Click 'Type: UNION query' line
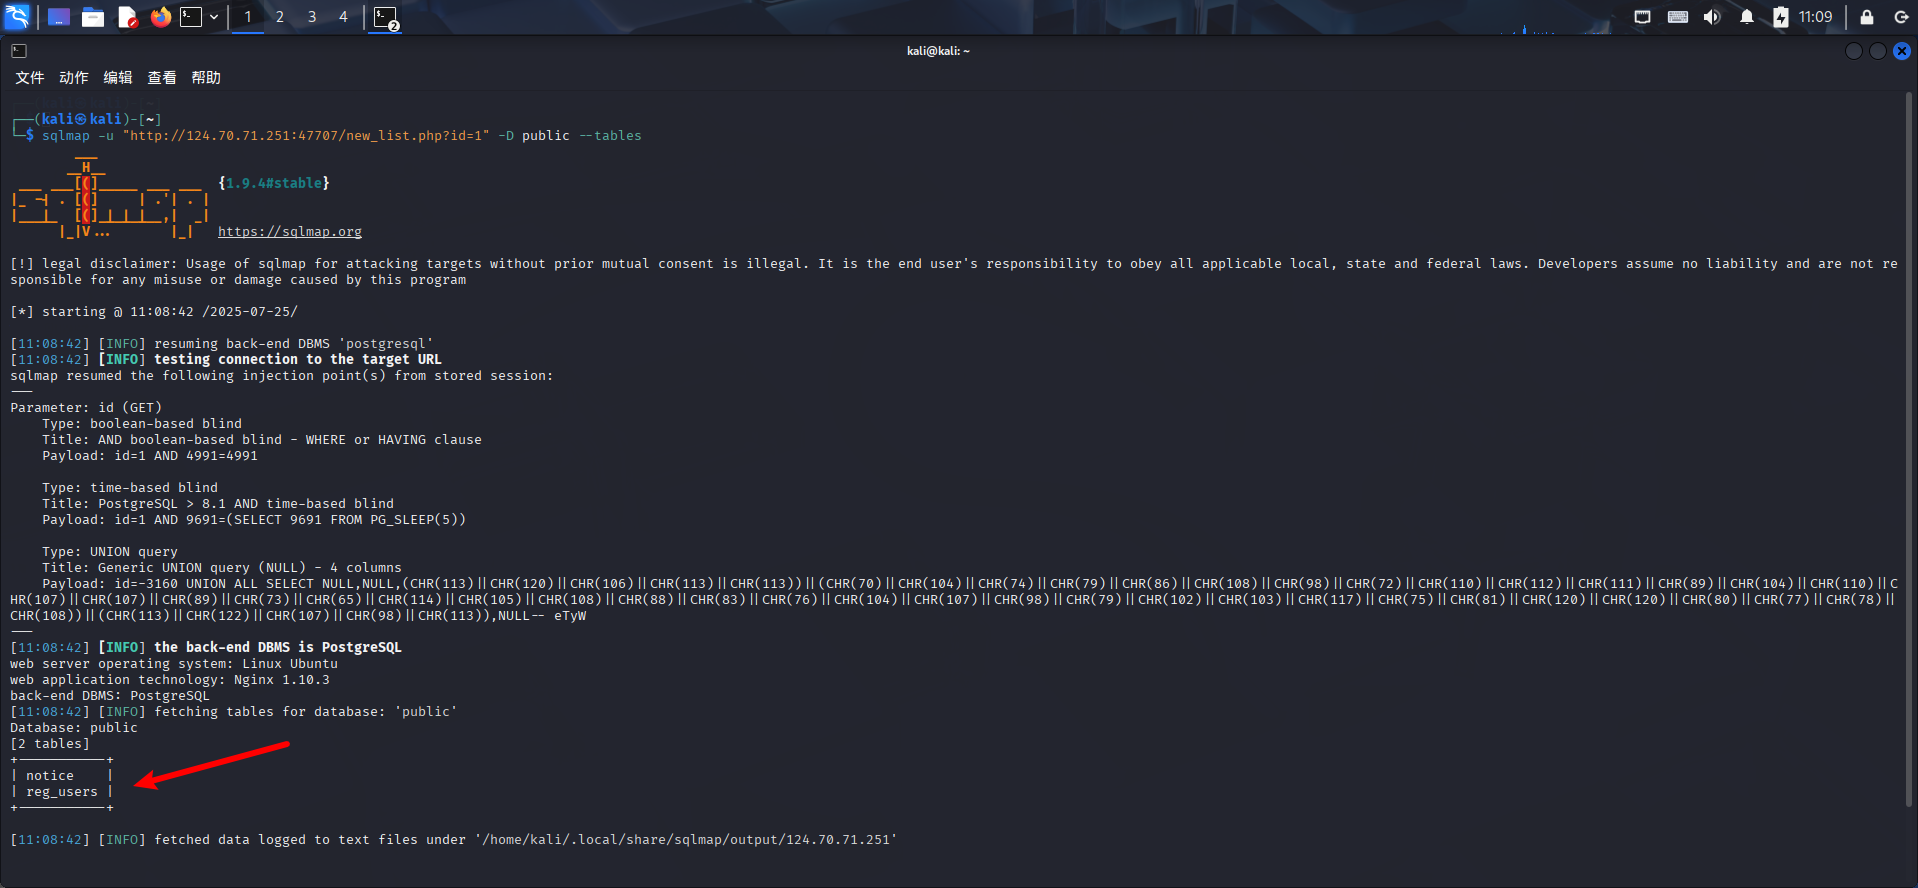 tap(110, 552)
